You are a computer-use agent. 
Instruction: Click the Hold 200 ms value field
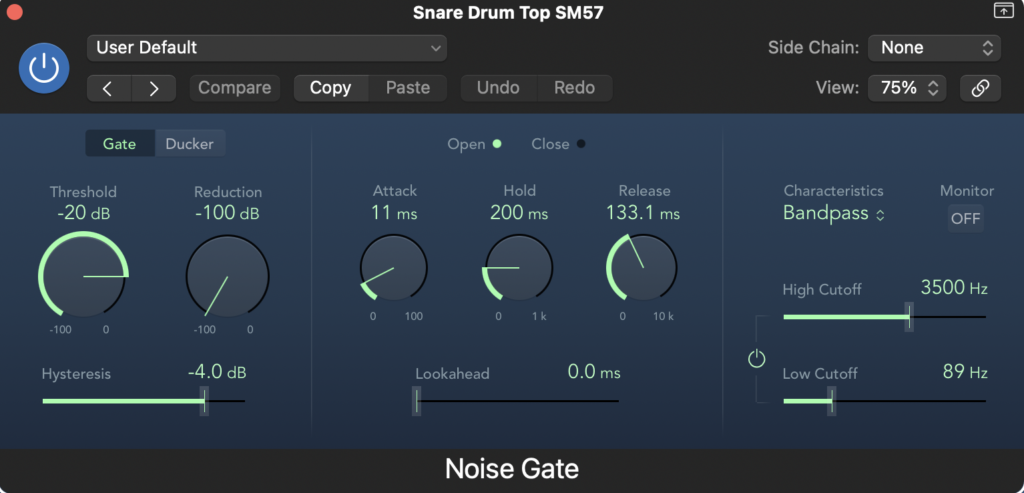click(x=519, y=213)
